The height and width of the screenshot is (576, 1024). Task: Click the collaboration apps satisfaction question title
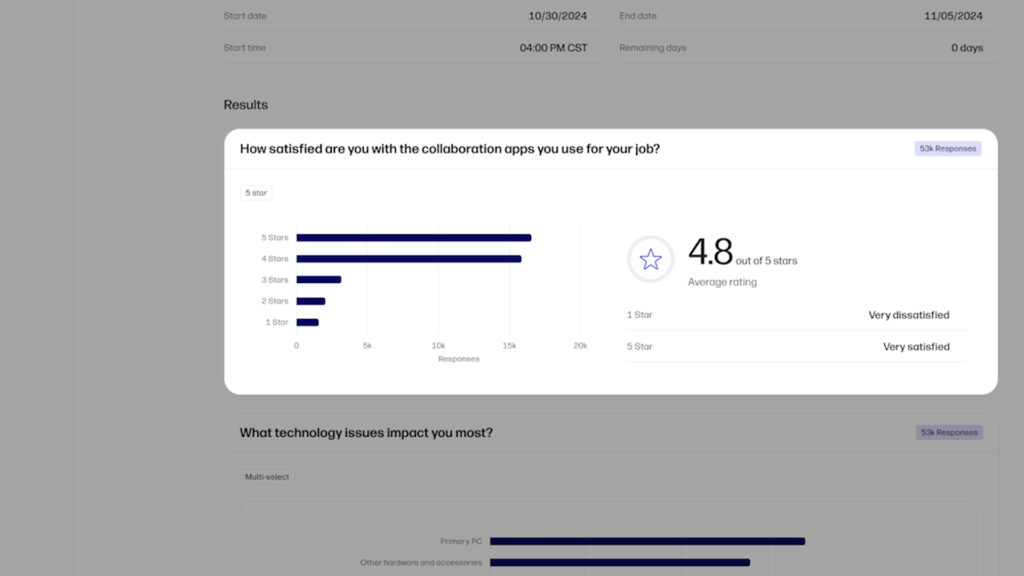click(x=449, y=149)
